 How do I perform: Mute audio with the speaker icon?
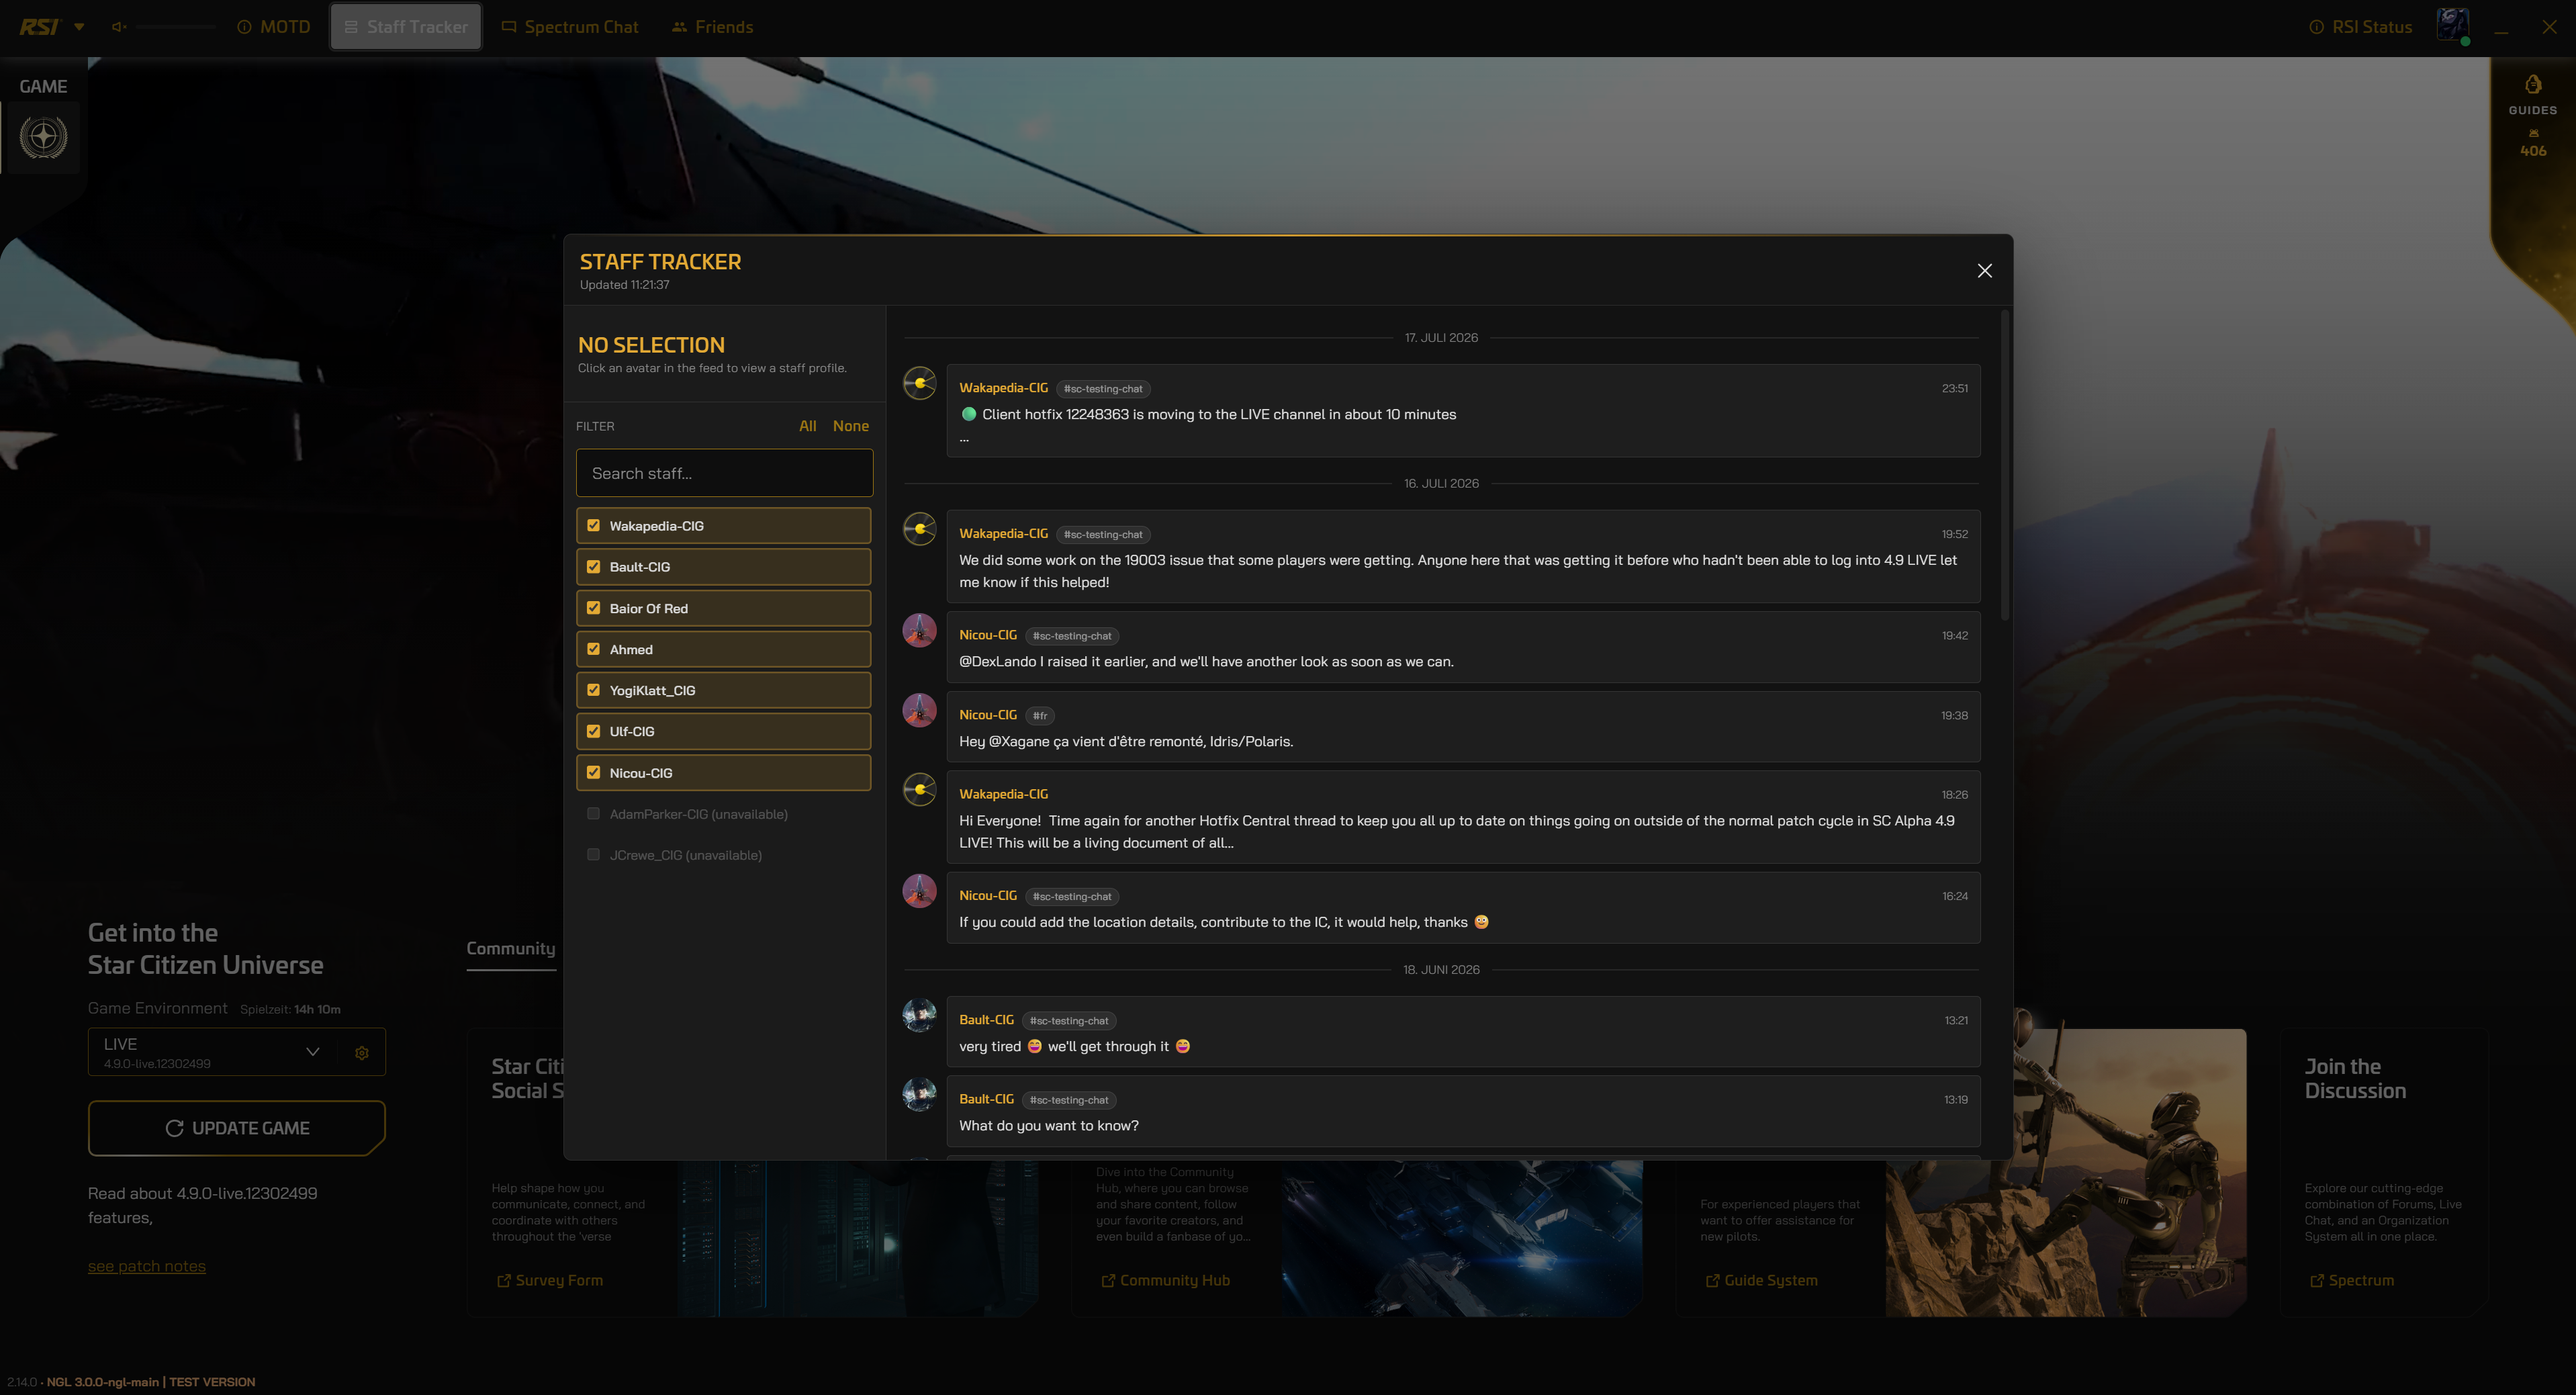coord(119,27)
